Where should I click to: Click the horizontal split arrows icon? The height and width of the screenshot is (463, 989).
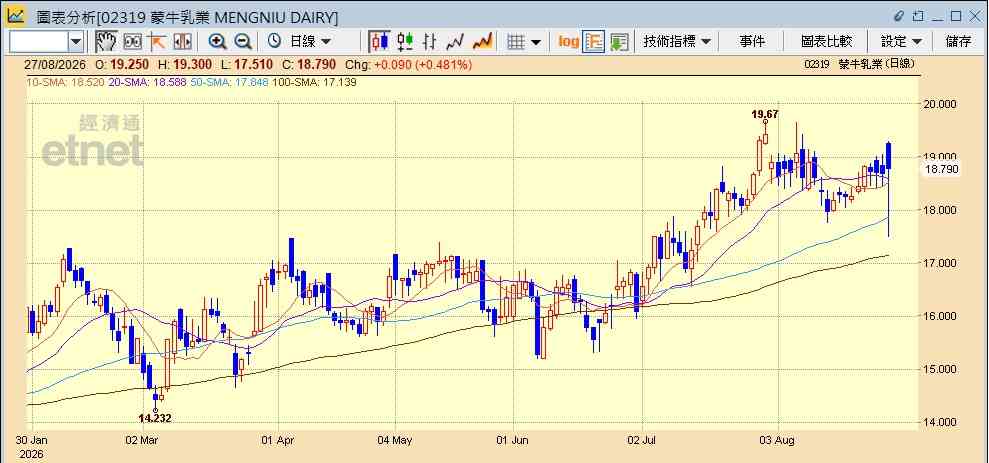click(182, 42)
